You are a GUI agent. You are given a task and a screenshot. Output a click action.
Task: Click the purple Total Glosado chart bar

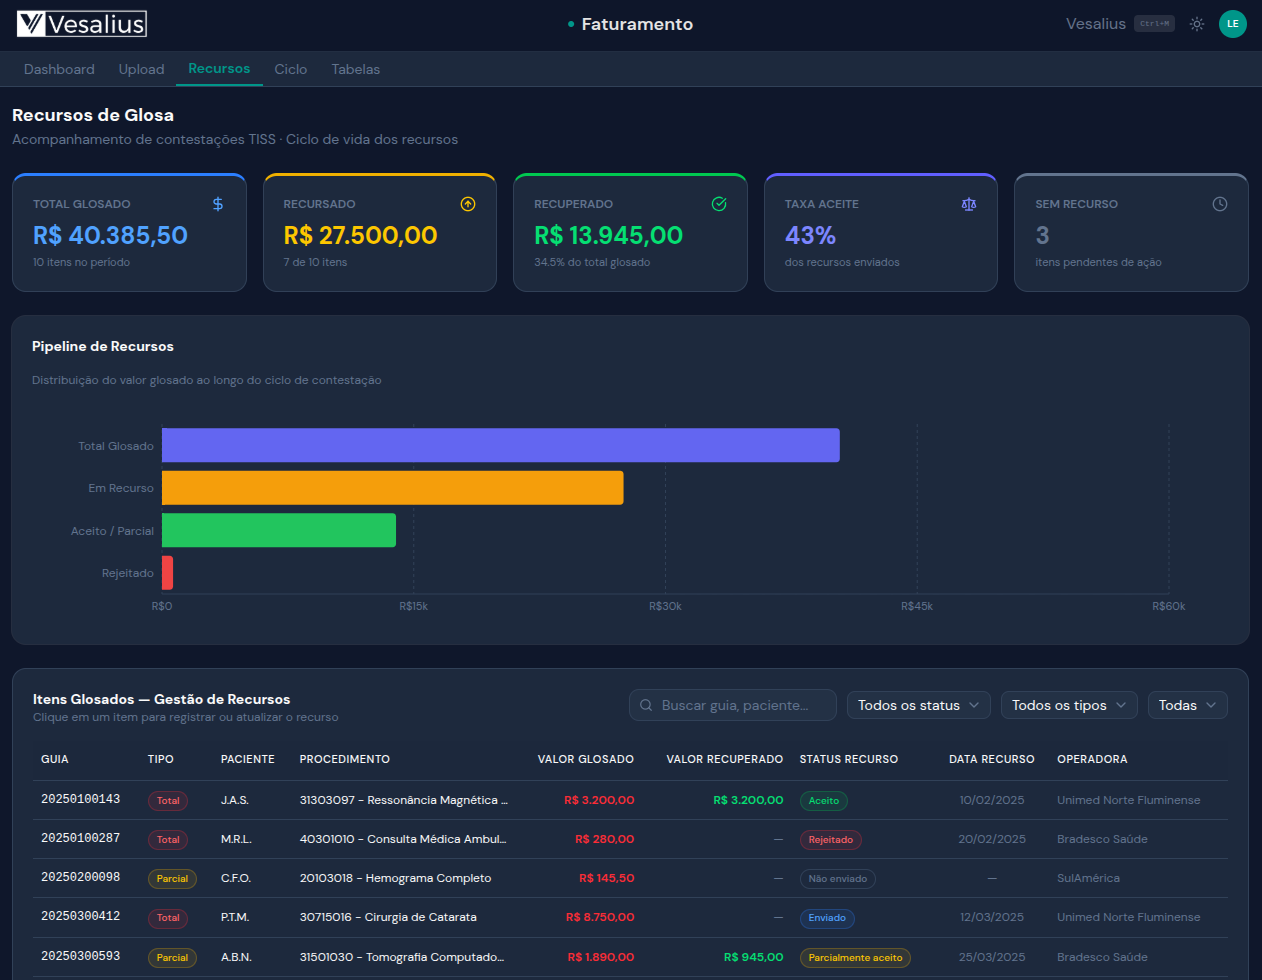500,445
